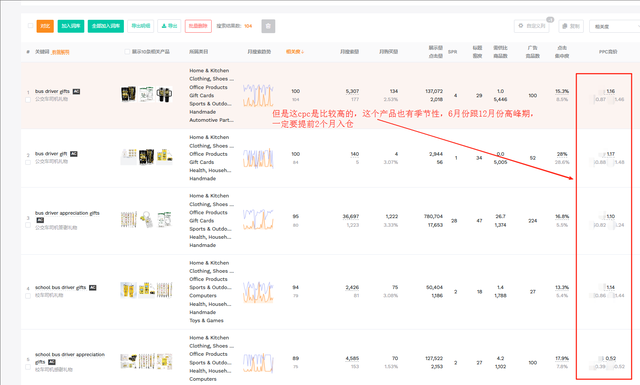The width and height of the screenshot is (640, 385).
Task: Select checkbox for school bus driver appreciation gifts
Action: (x=28, y=367)
